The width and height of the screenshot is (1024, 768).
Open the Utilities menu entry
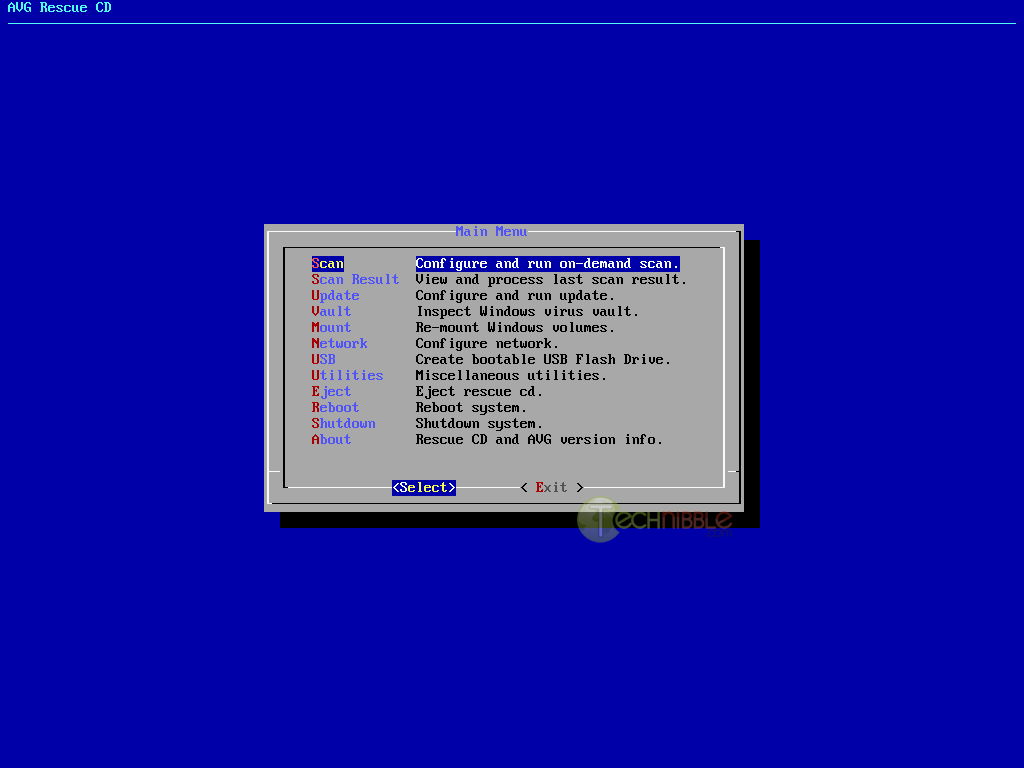coord(347,376)
